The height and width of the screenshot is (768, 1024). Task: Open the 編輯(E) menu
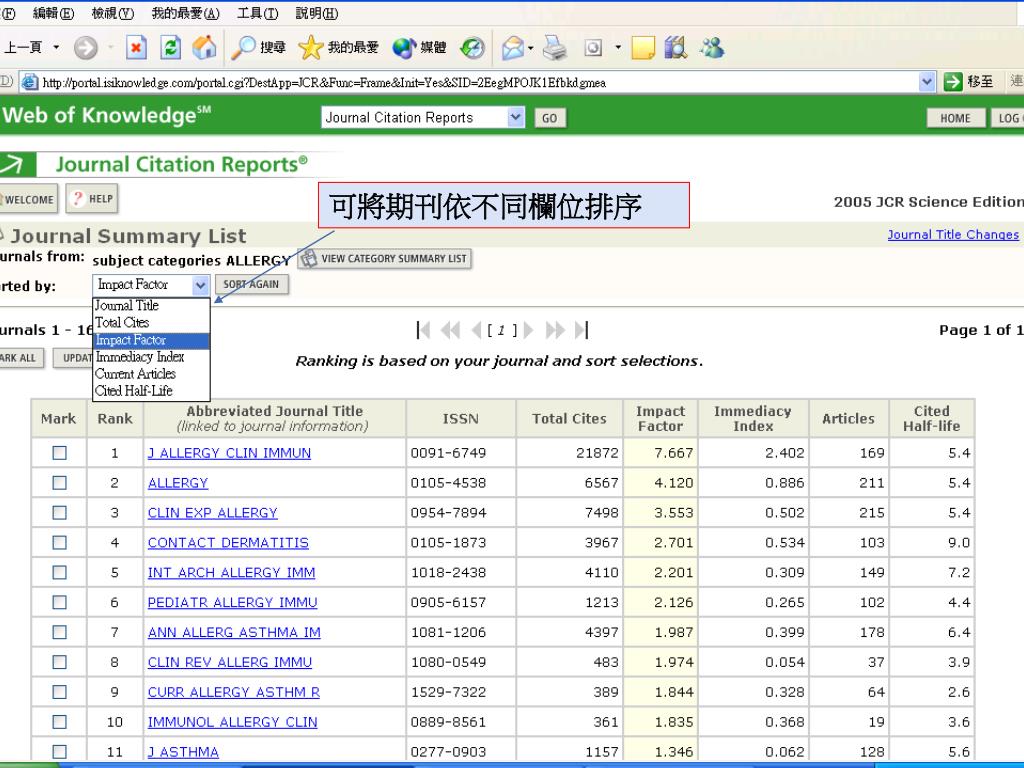54,13
